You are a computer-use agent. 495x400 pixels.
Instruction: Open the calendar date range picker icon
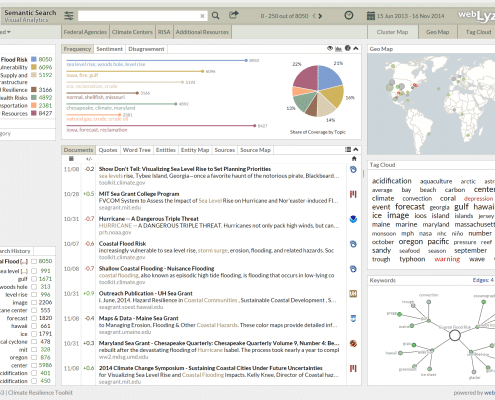click(371, 16)
